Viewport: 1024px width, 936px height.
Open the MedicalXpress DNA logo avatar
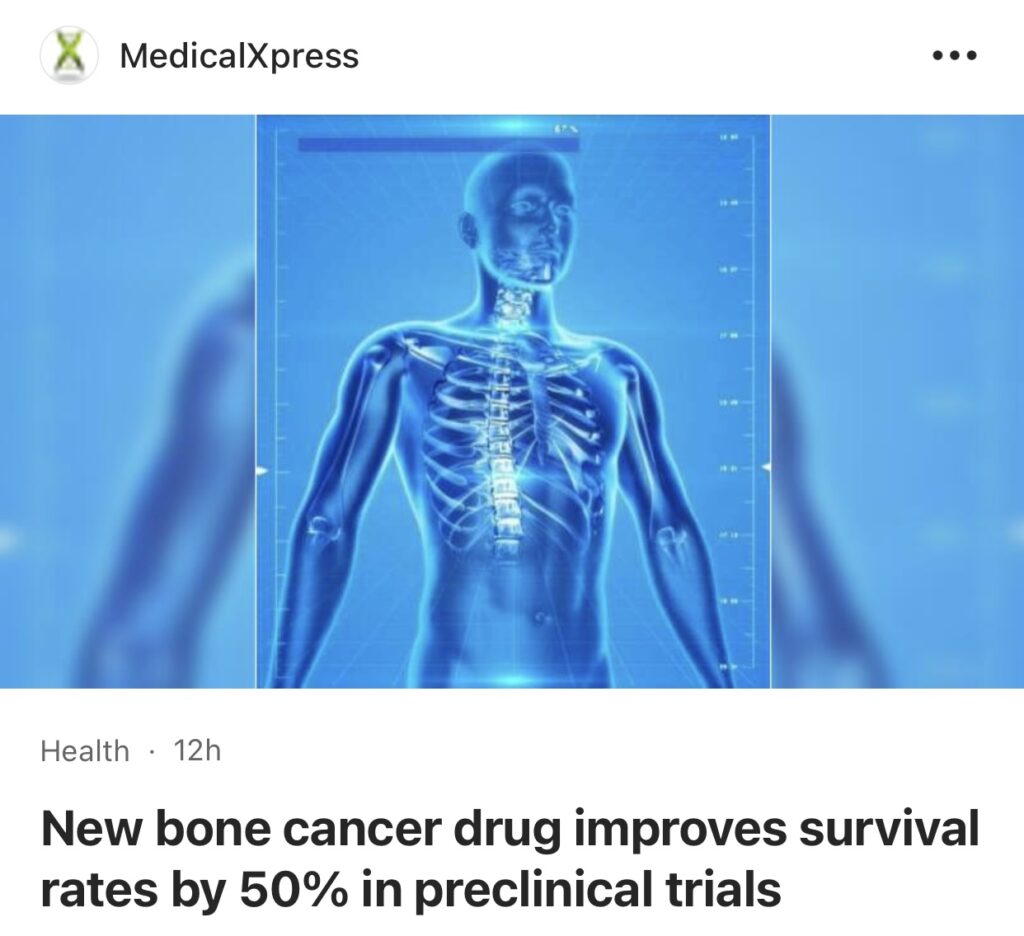(x=69, y=55)
